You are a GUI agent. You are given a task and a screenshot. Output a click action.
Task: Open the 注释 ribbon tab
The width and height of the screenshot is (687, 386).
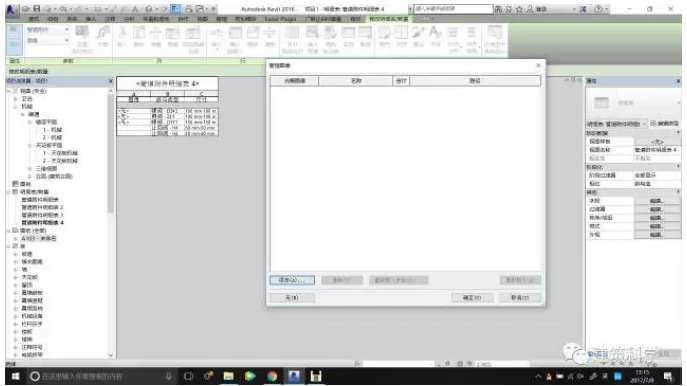[x=110, y=19]
